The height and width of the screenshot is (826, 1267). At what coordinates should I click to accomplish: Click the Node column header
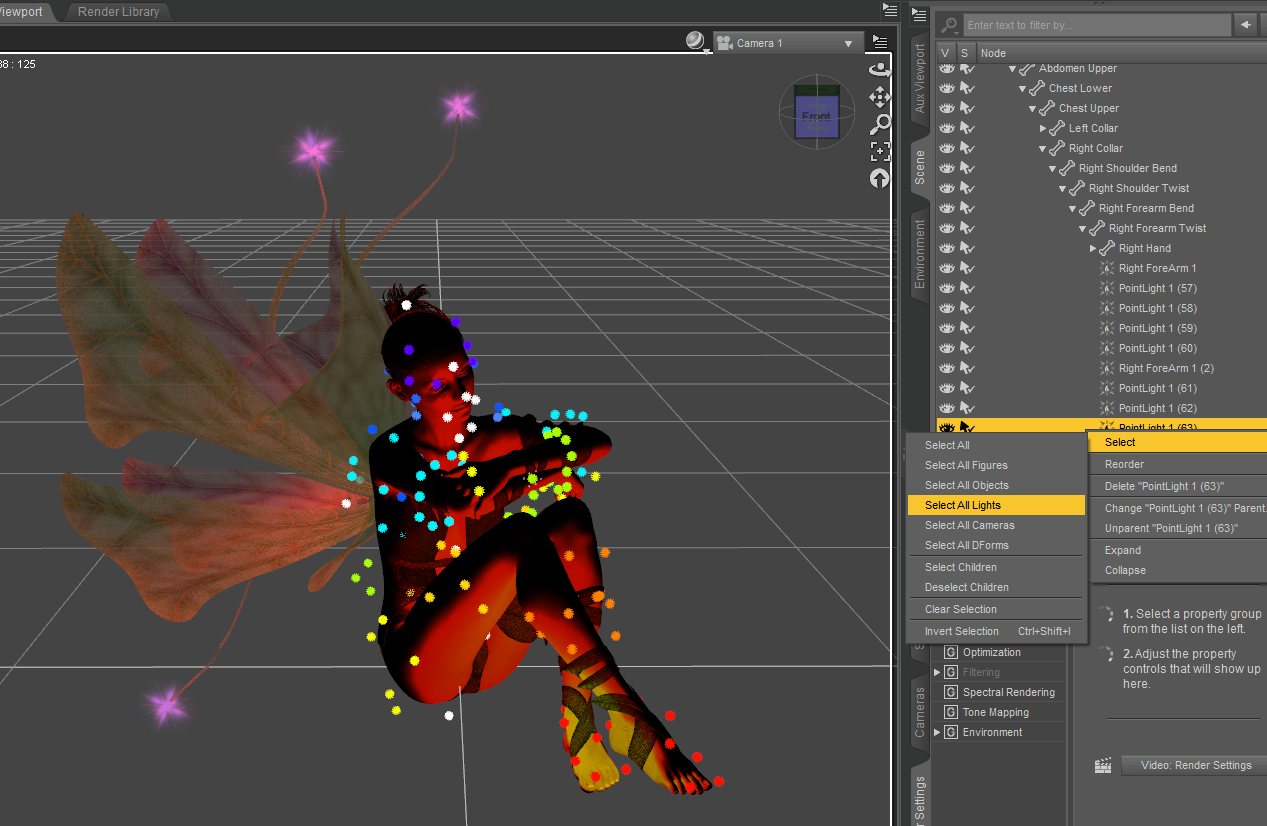tap(1122, 53)
